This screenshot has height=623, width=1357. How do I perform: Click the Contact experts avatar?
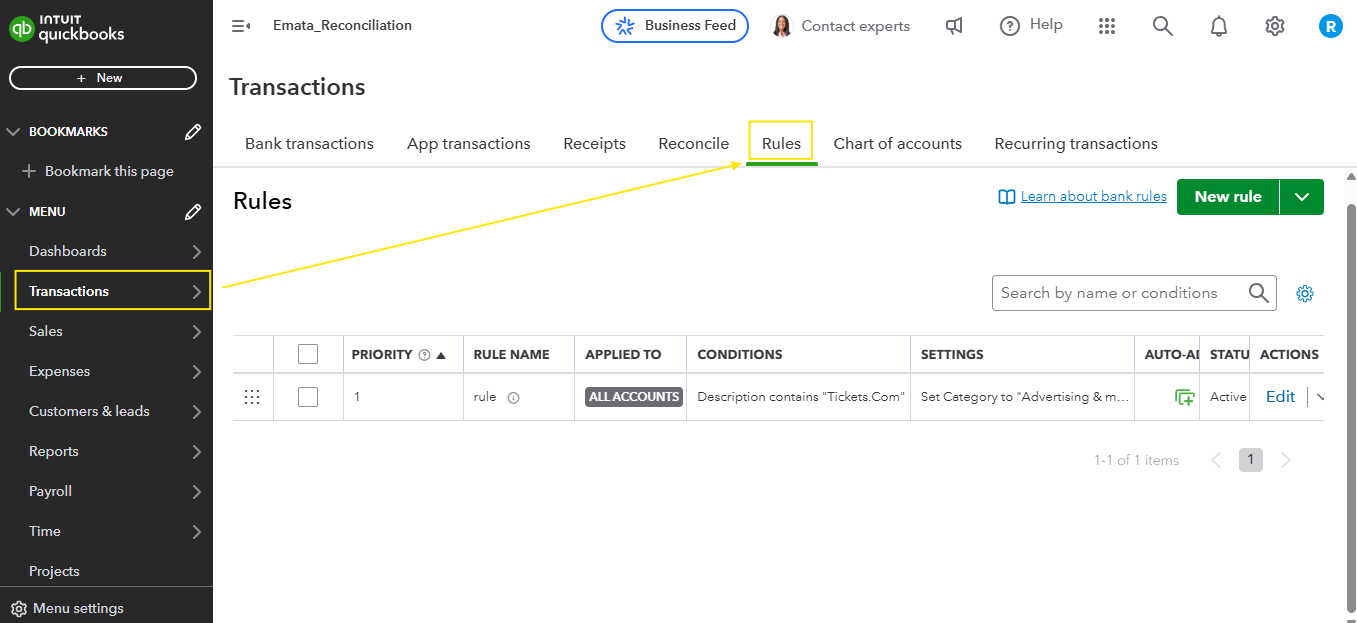(x=781, y=26)
